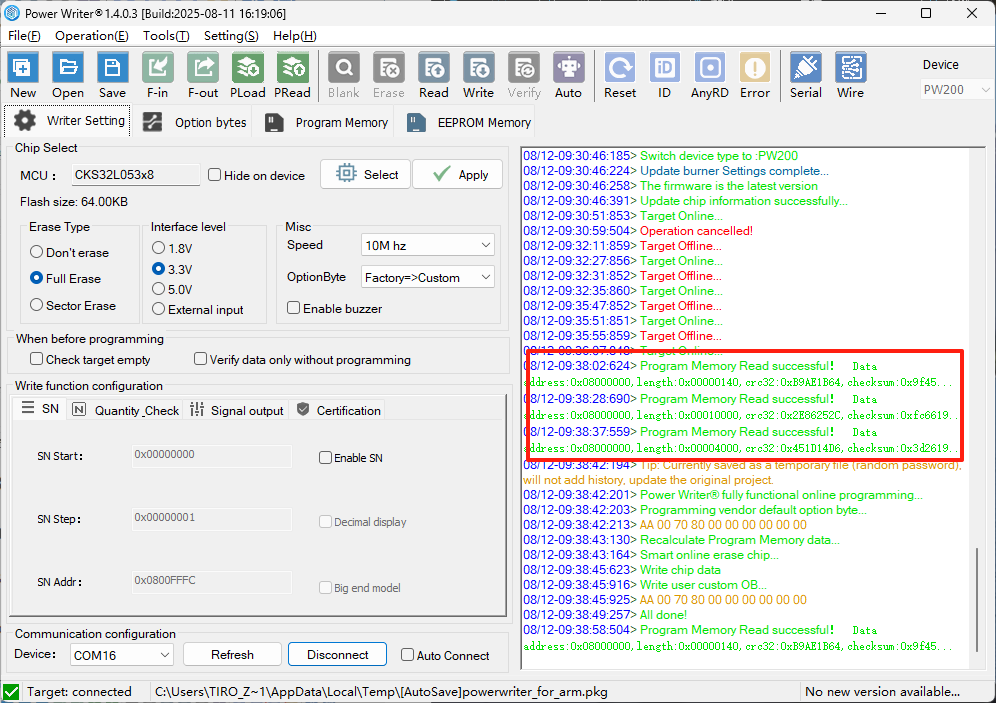Viewport: 996px width, 703px height.
Task: Click the SN Start input field
Action: coord(212,455)
